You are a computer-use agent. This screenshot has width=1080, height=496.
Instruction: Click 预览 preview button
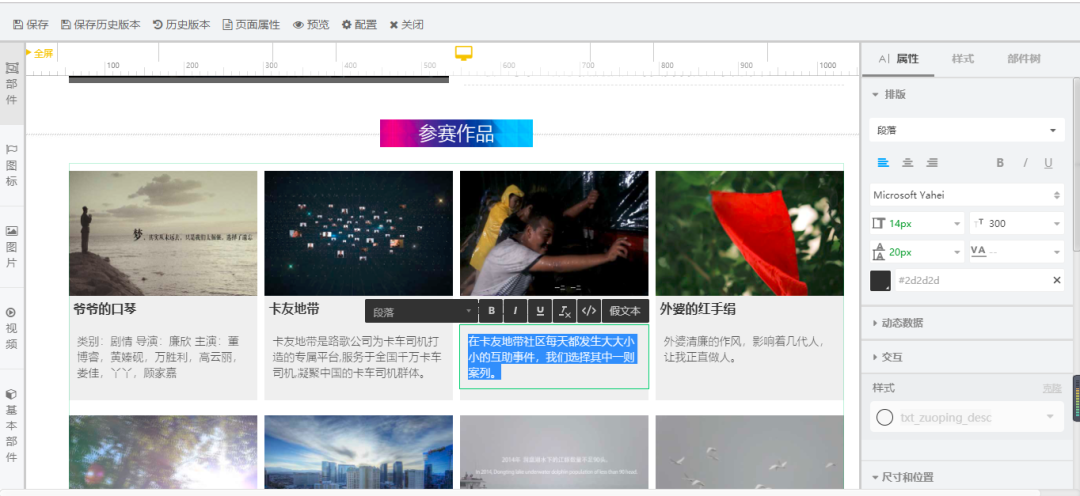click(x=311, y=25)
